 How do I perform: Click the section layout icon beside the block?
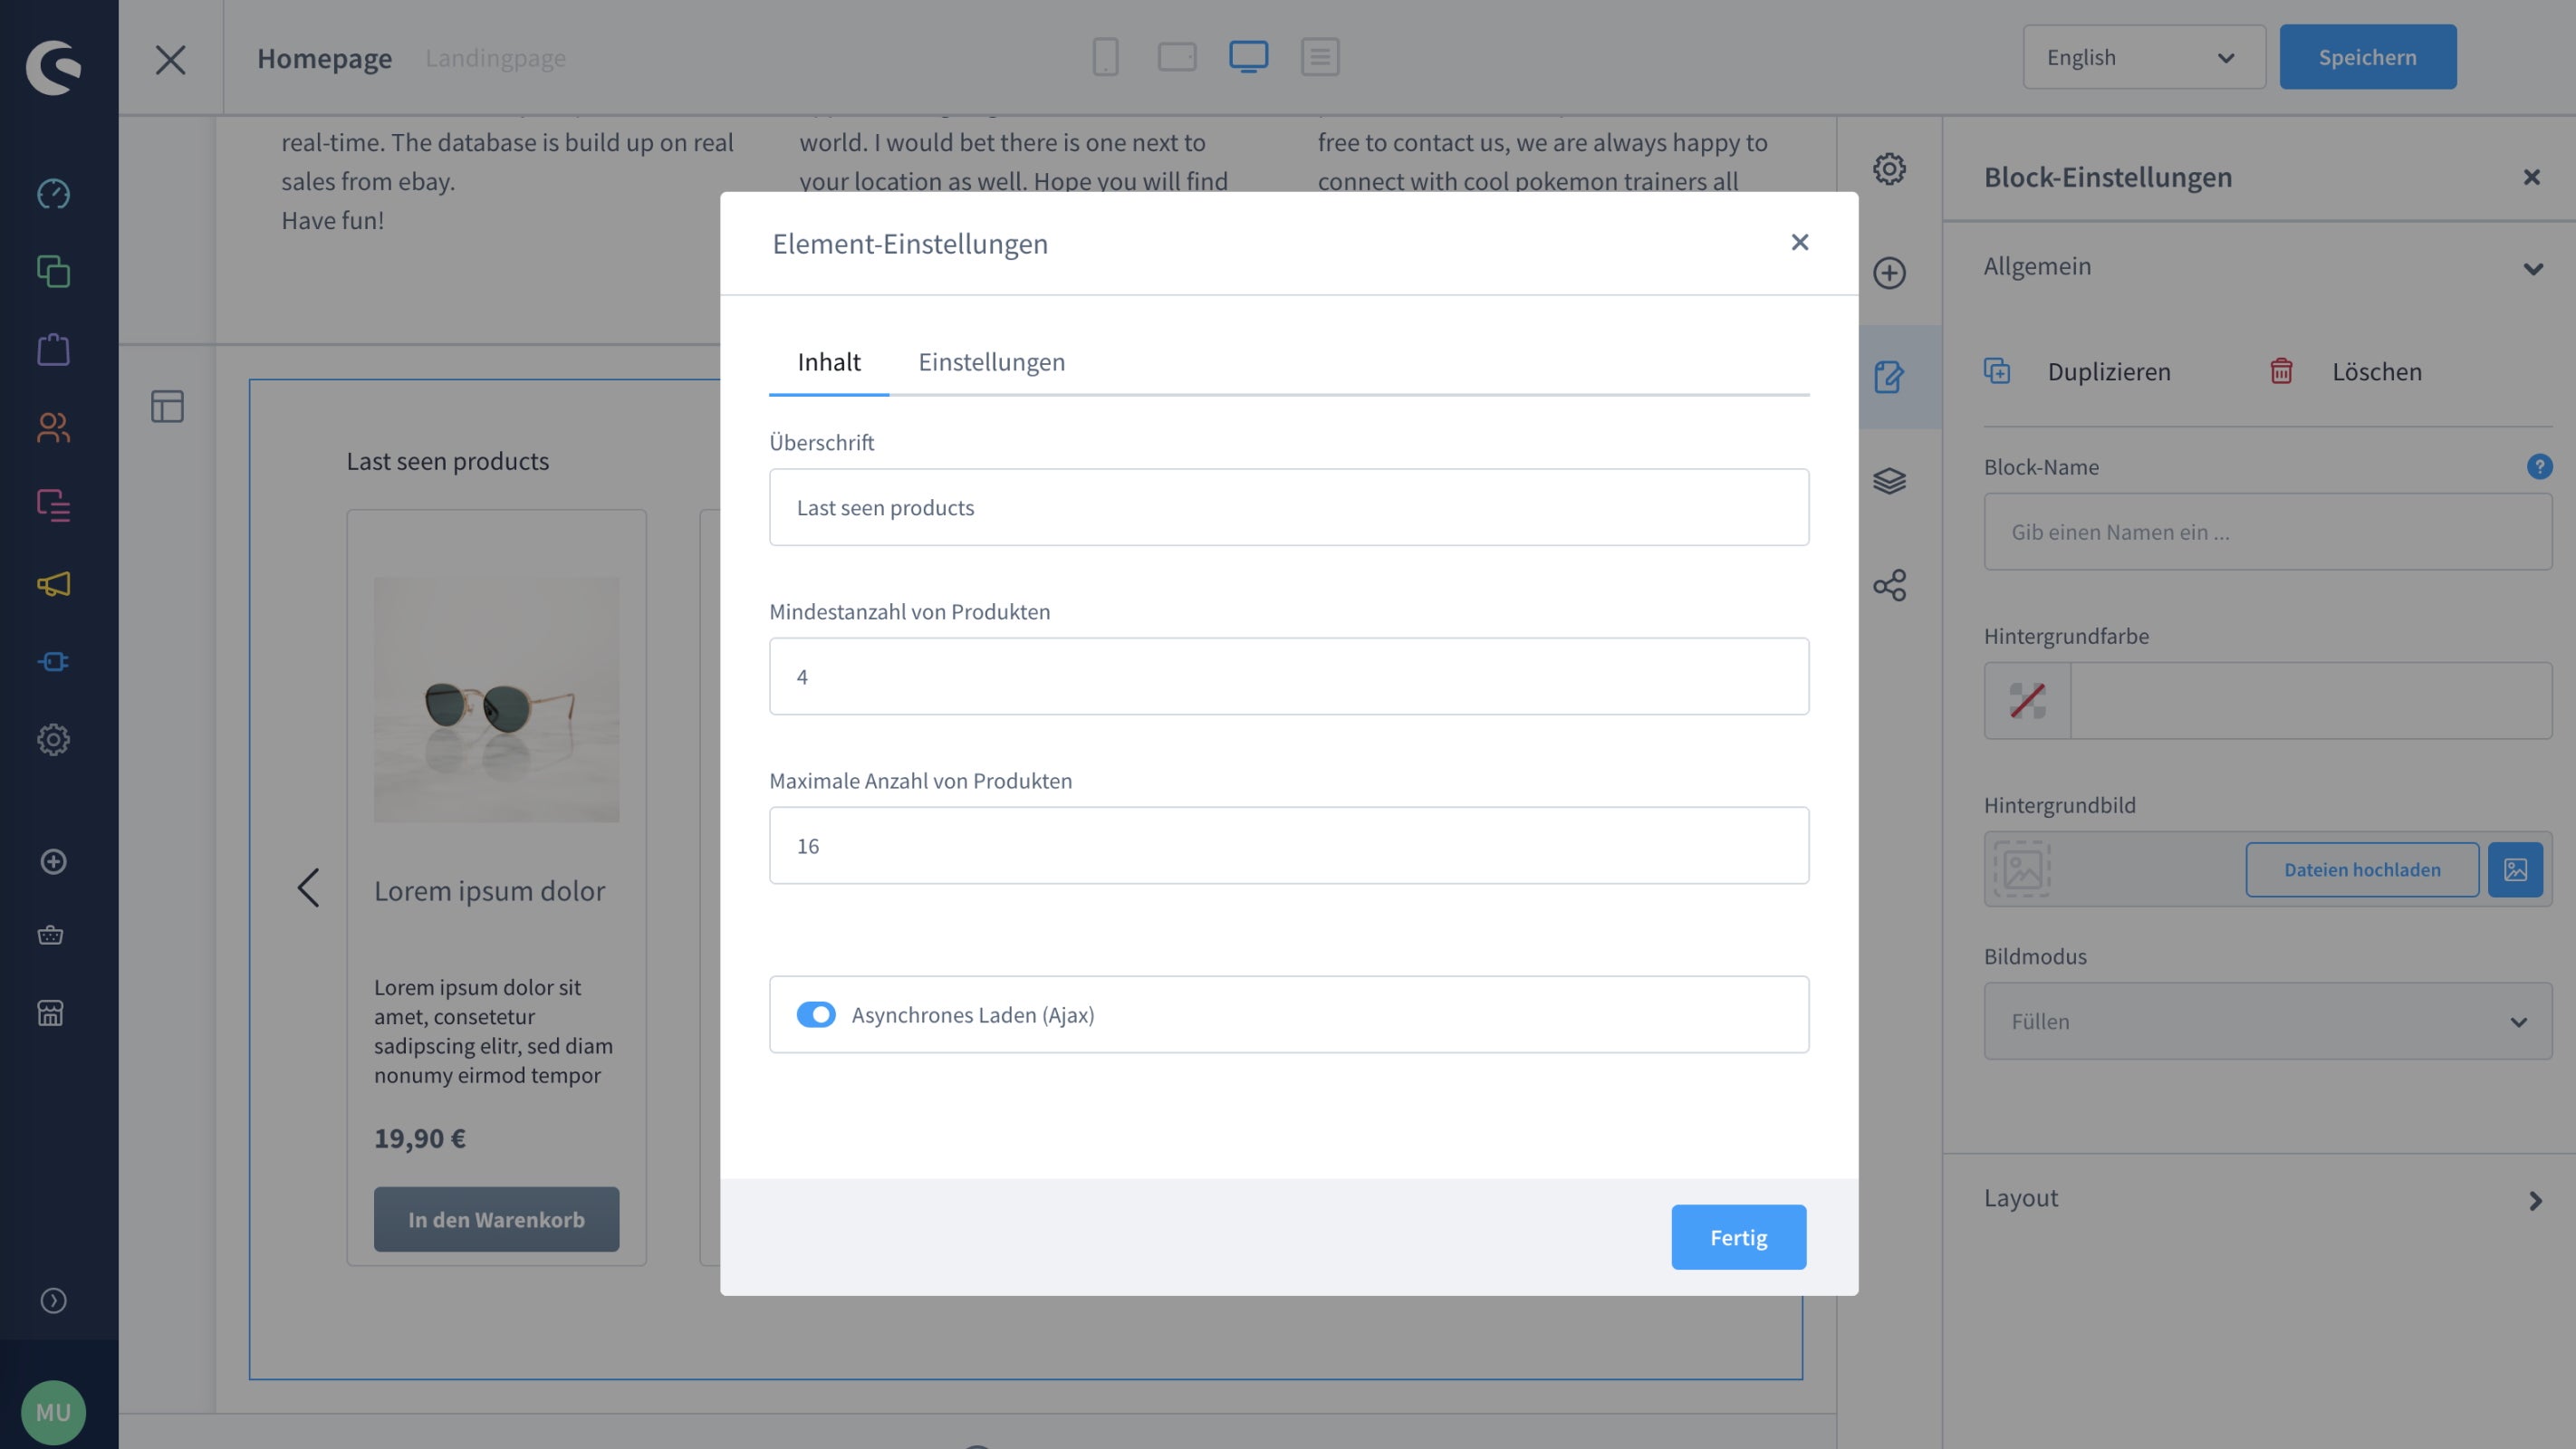[x=167, y=406]
